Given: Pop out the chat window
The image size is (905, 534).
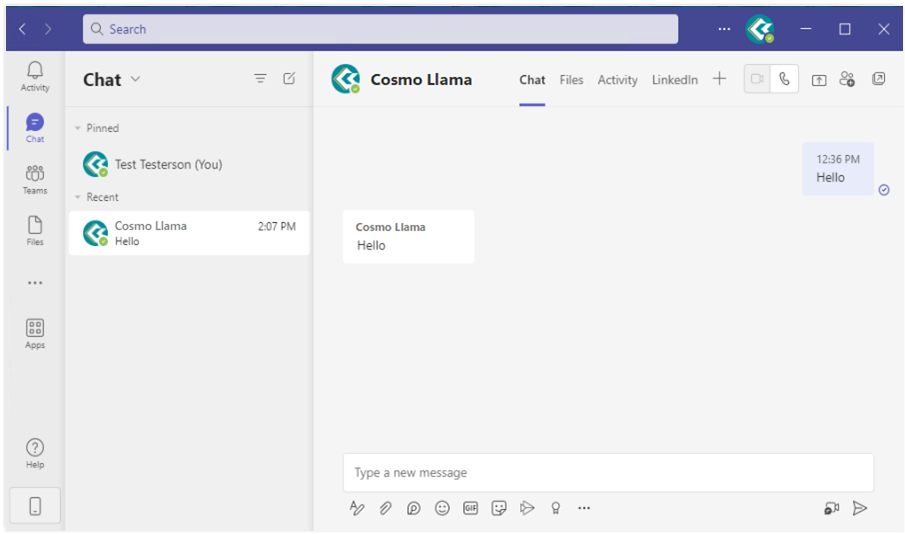Looking at the screenshot, I should [878, 79].
